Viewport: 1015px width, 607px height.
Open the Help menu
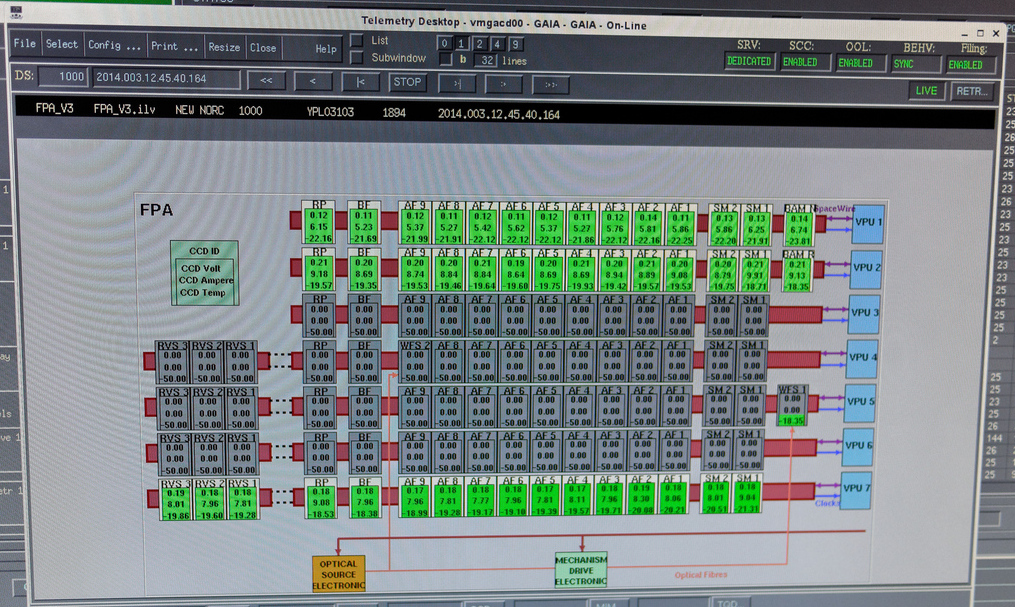326,48
